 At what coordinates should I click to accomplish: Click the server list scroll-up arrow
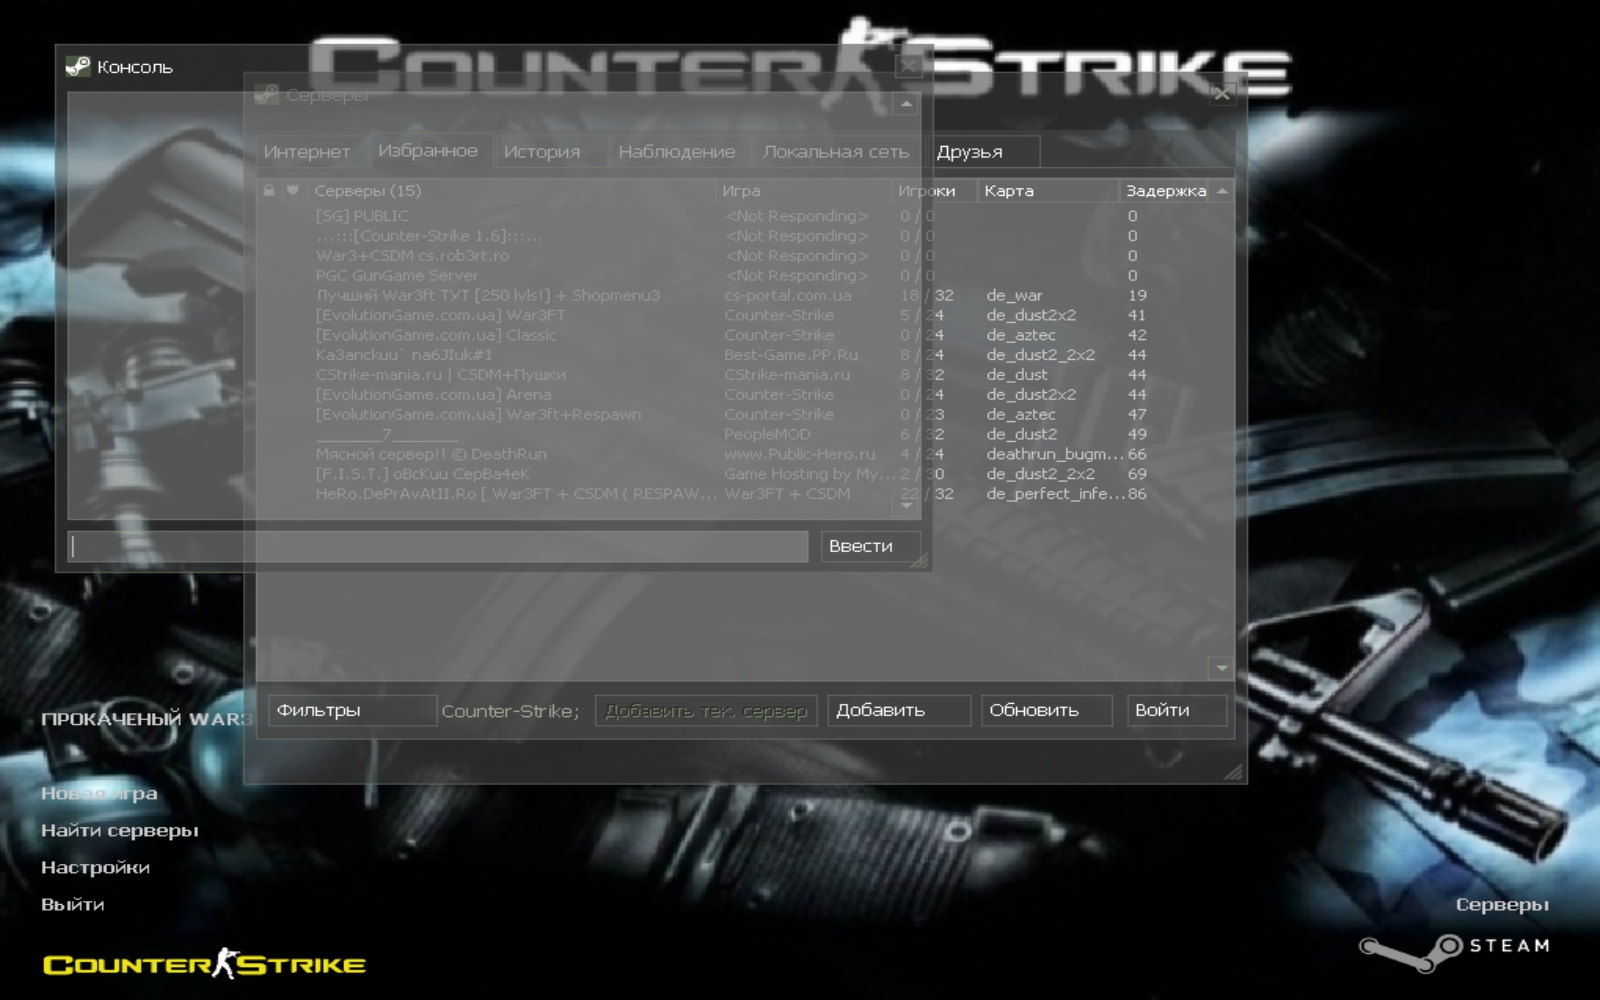[1222, 191]
